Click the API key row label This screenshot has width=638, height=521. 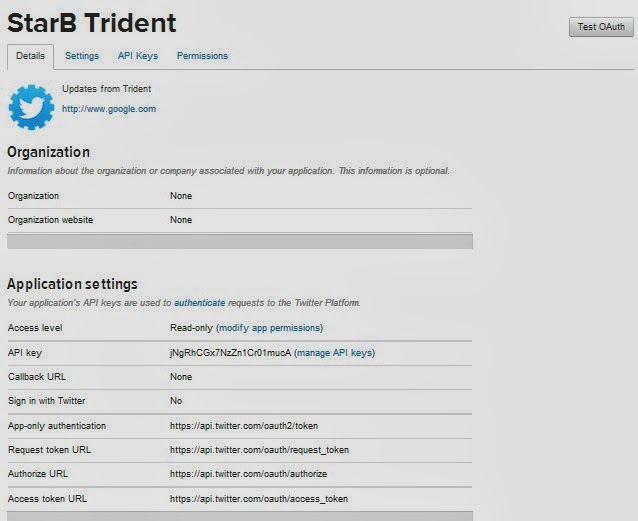coord(25,352)
